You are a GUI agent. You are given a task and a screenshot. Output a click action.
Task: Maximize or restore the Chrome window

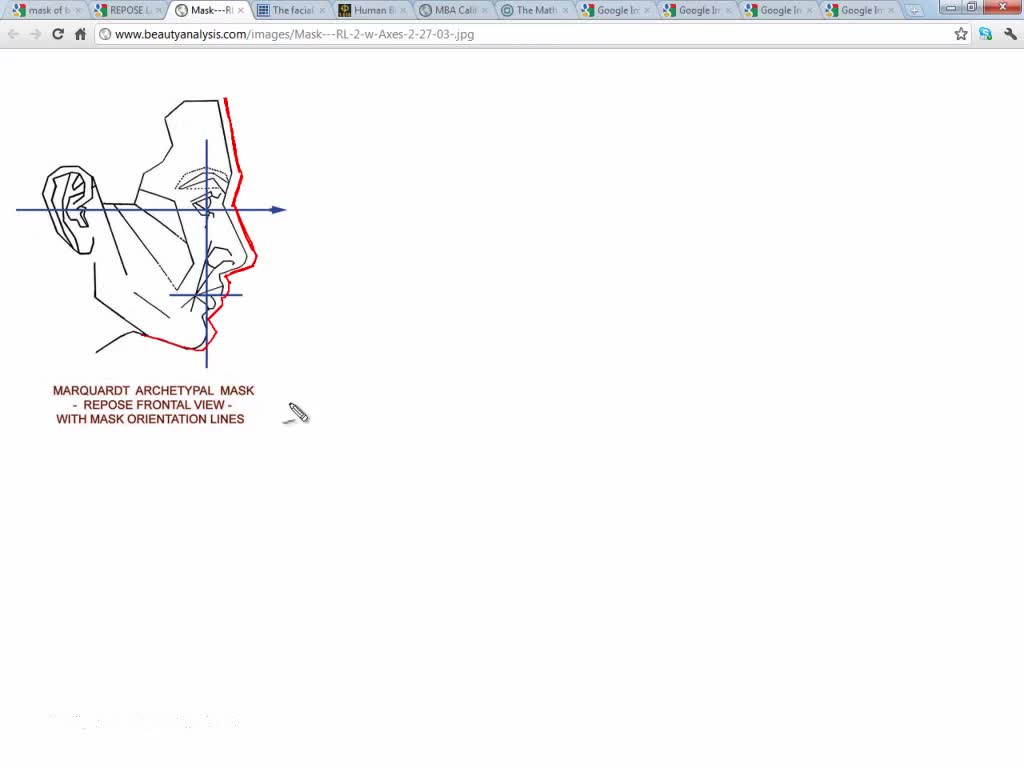972,7
